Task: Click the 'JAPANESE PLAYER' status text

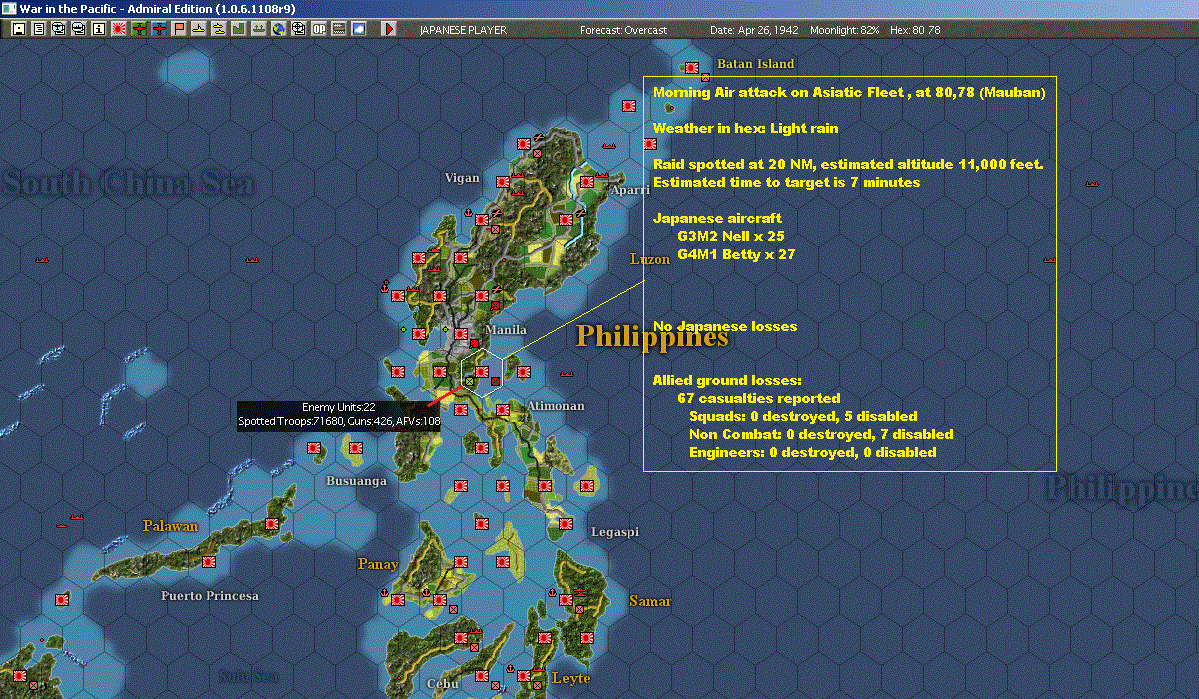Action: (x=463, y=30)
